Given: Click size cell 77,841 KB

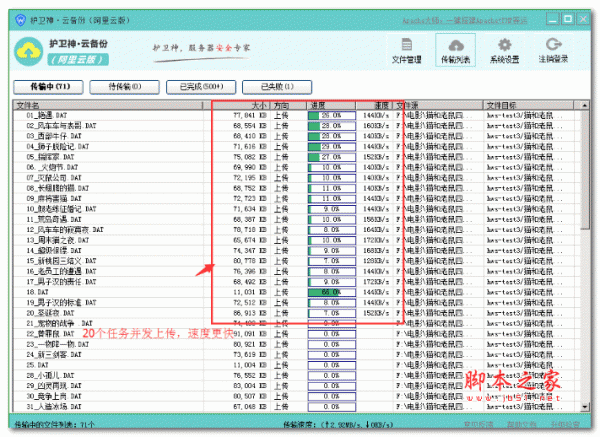Looking at the screenshot, I should 250,116.
